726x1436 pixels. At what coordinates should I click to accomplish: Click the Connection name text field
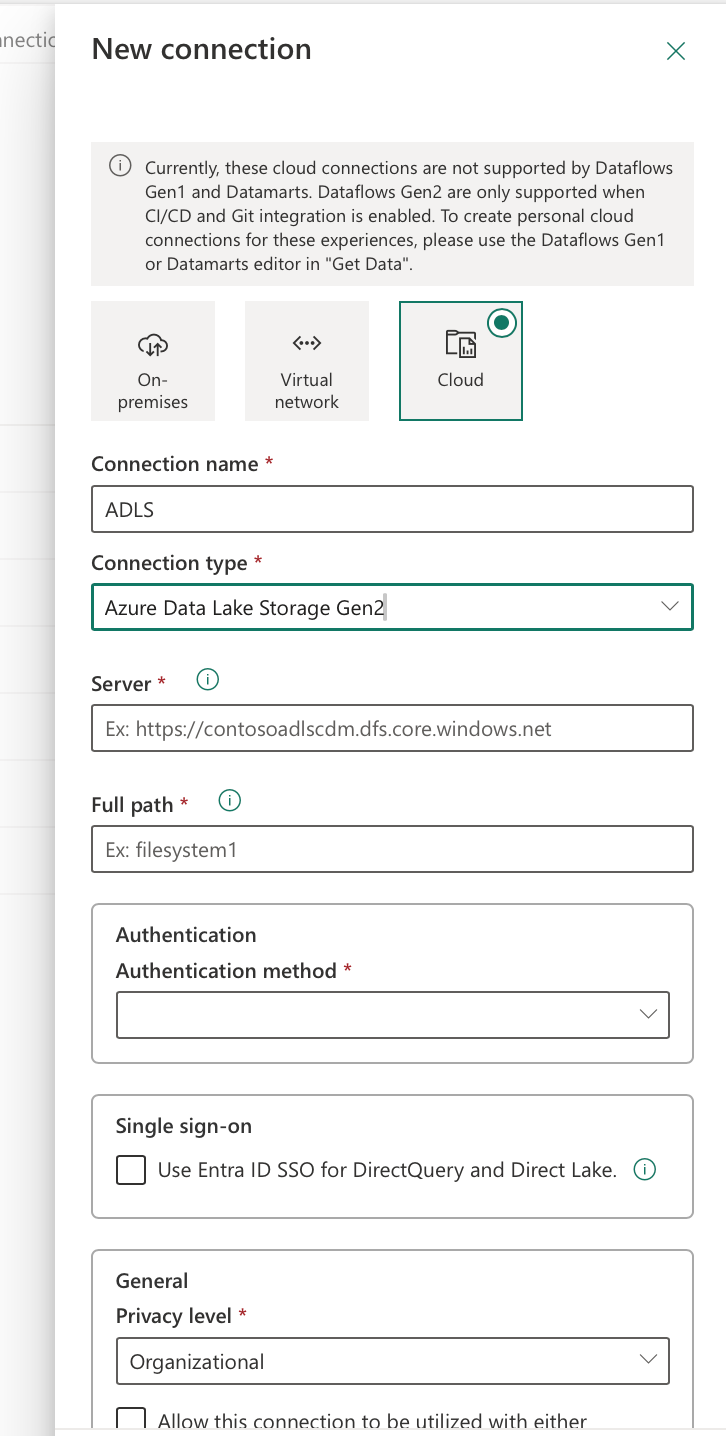point(392,509)
